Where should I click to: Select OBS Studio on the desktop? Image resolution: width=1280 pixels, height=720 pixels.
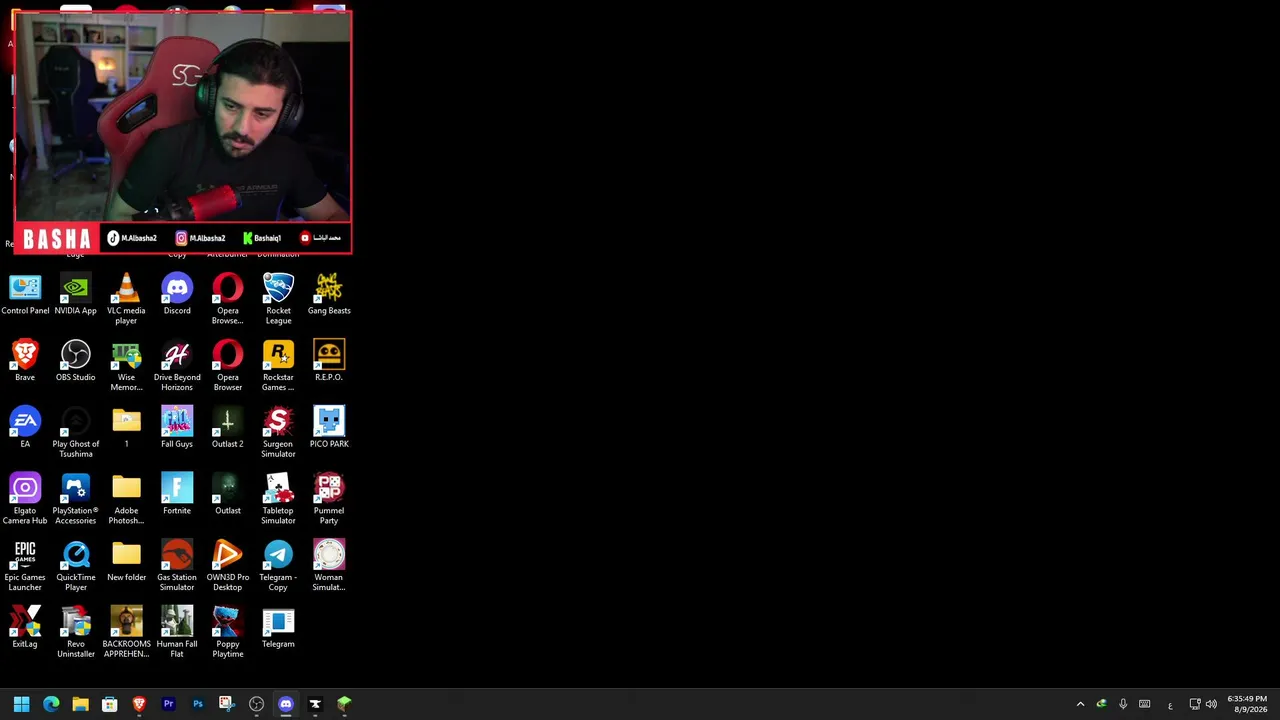[75, 361]
